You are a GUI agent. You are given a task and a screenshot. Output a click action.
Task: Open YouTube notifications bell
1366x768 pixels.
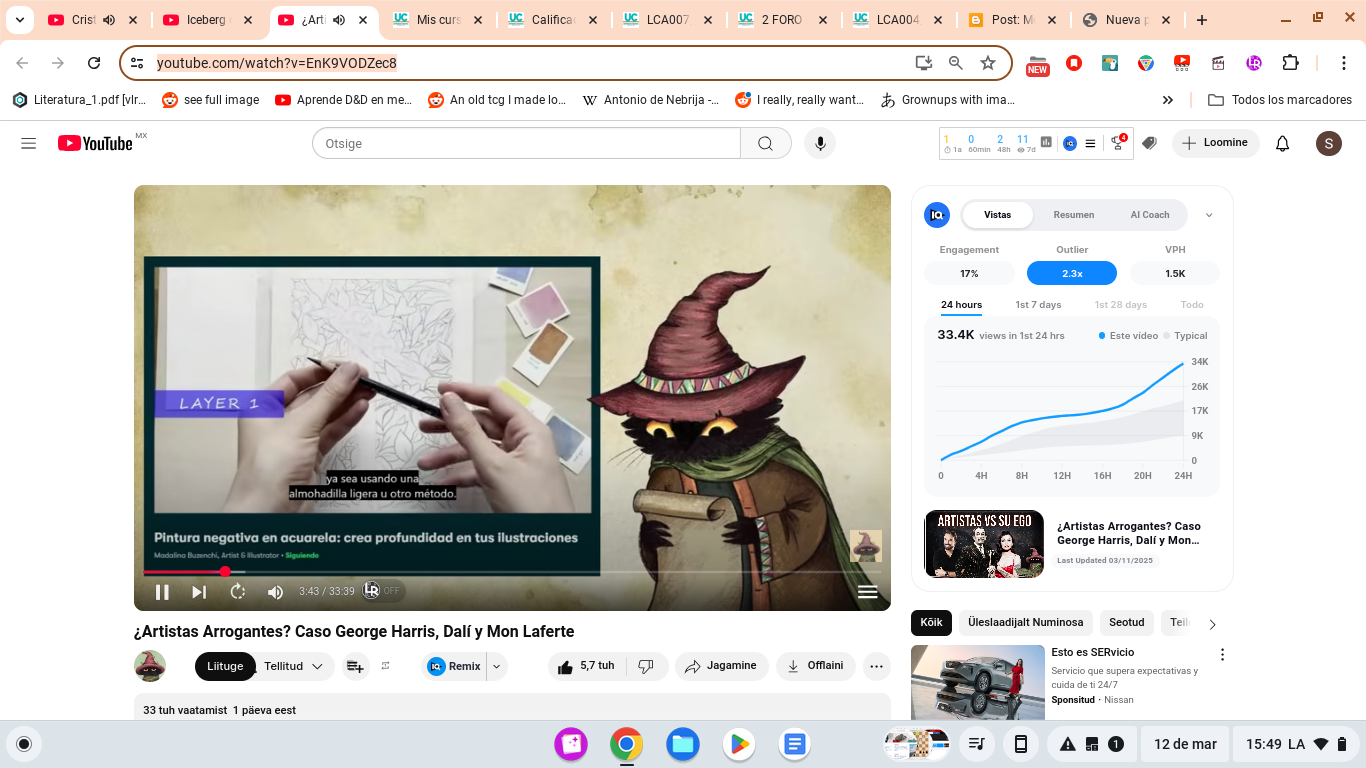1283,144
